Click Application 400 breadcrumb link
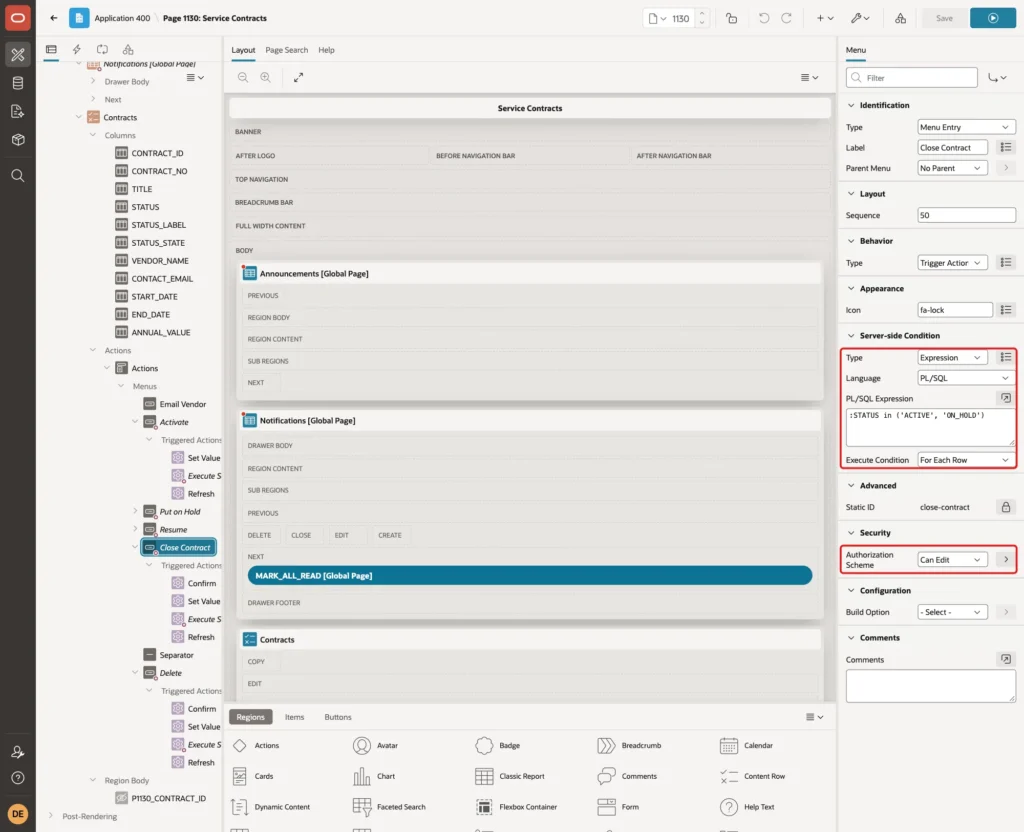 [x=122, y=18]
